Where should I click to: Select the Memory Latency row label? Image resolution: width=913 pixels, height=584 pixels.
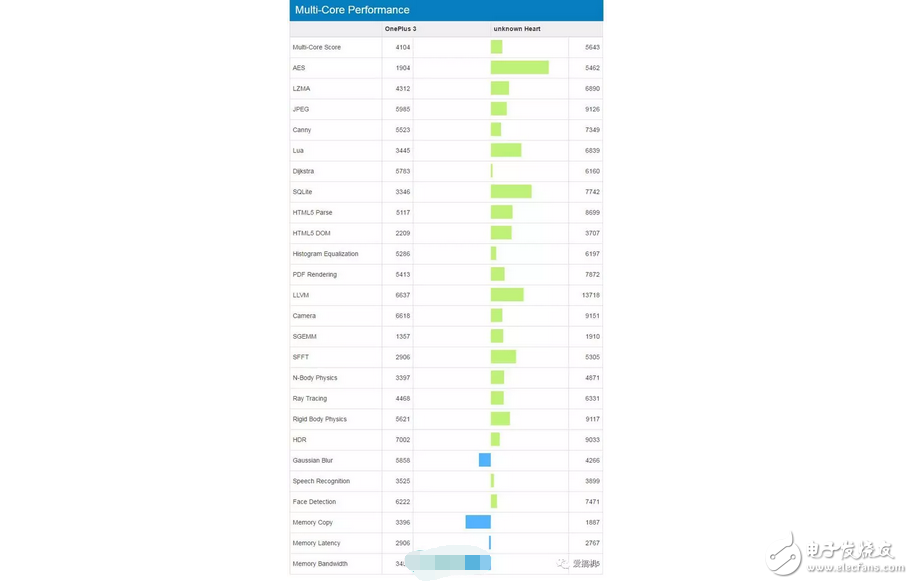coord(316,543)
